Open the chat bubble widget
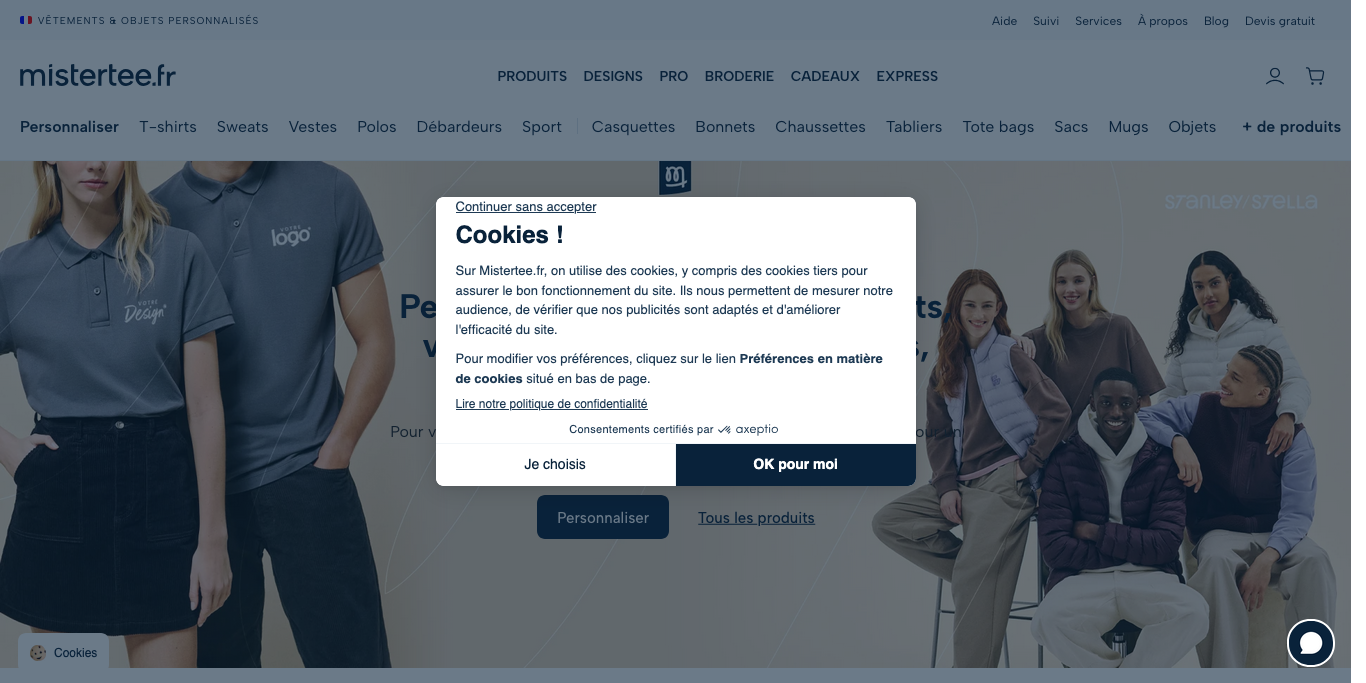 (x=1310, y=643)
